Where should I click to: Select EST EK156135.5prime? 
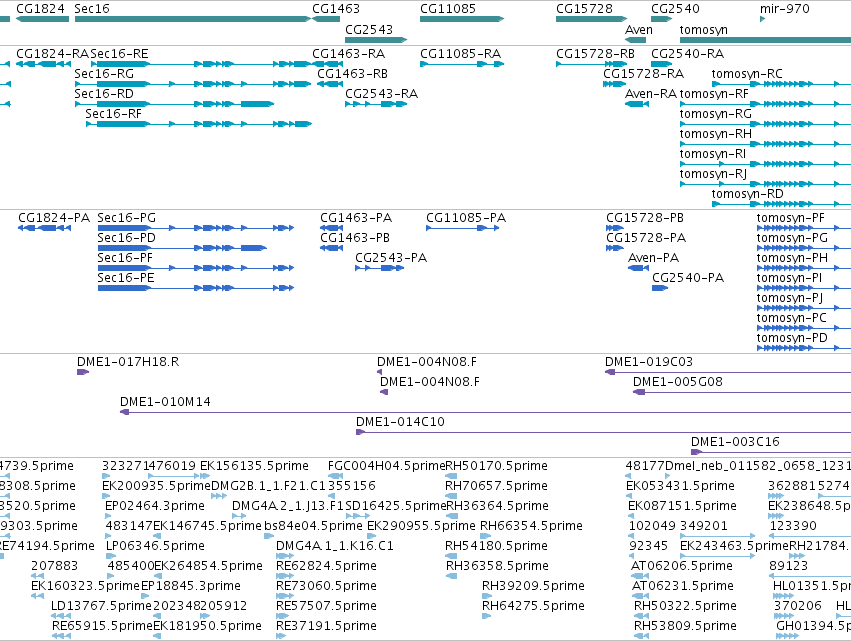point(255,466)
